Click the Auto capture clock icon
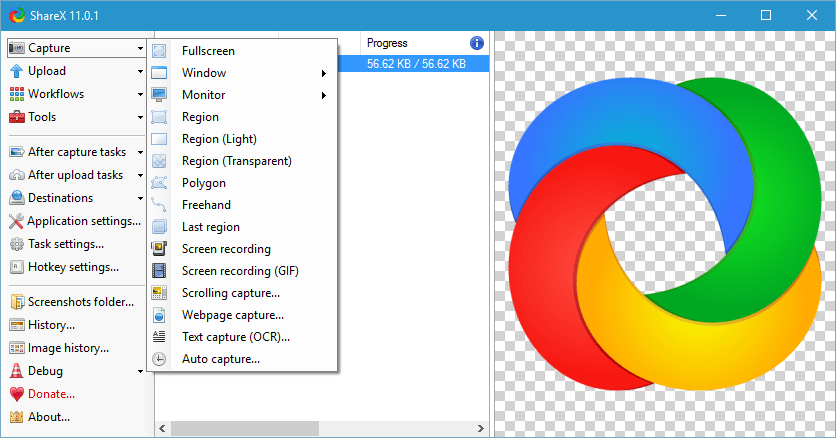The height and width of the screenshot is (438, 836). [x=159, y=359]
